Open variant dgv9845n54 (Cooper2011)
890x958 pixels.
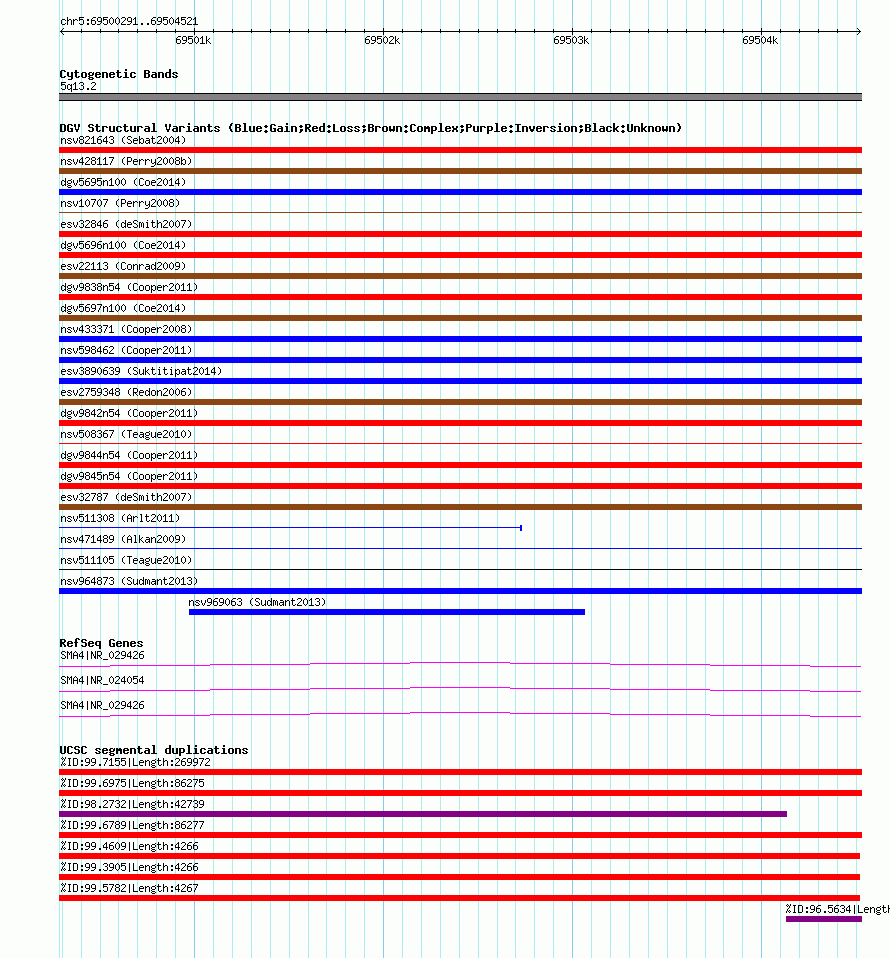click(461, 486)
